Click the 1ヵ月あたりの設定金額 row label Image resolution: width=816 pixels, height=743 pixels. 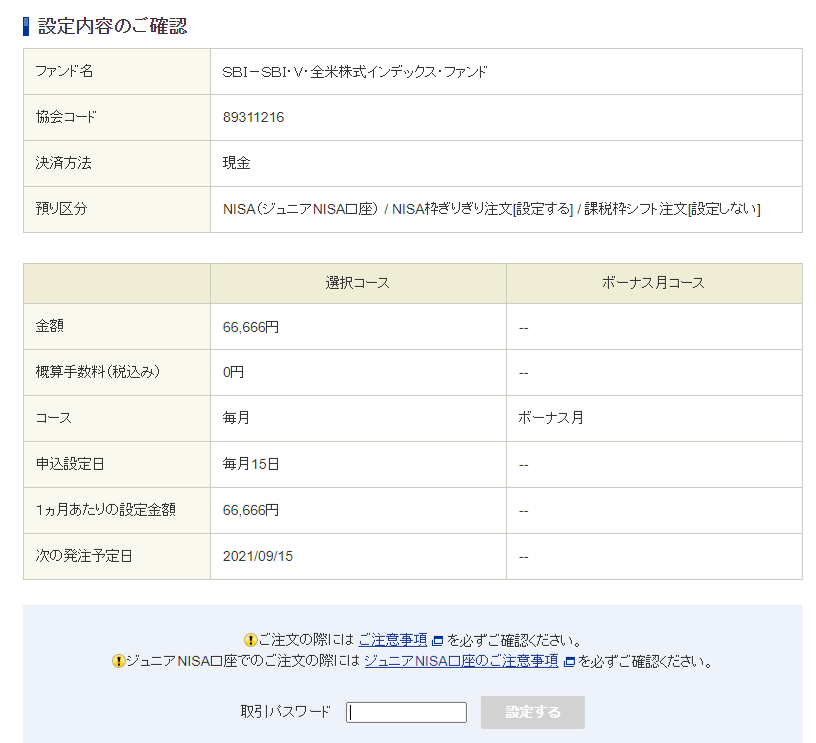106,510
